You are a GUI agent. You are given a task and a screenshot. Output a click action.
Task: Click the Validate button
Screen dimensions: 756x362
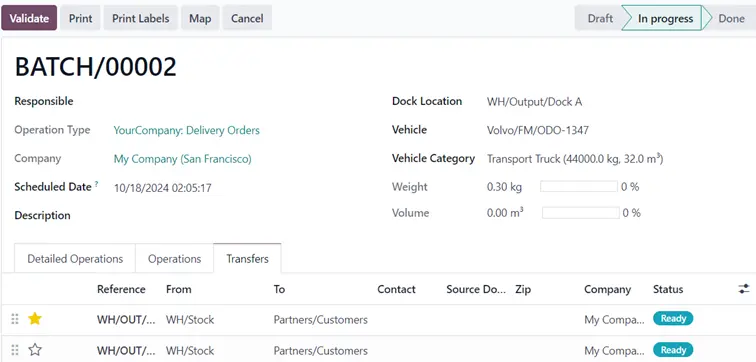tap(29, 18)
